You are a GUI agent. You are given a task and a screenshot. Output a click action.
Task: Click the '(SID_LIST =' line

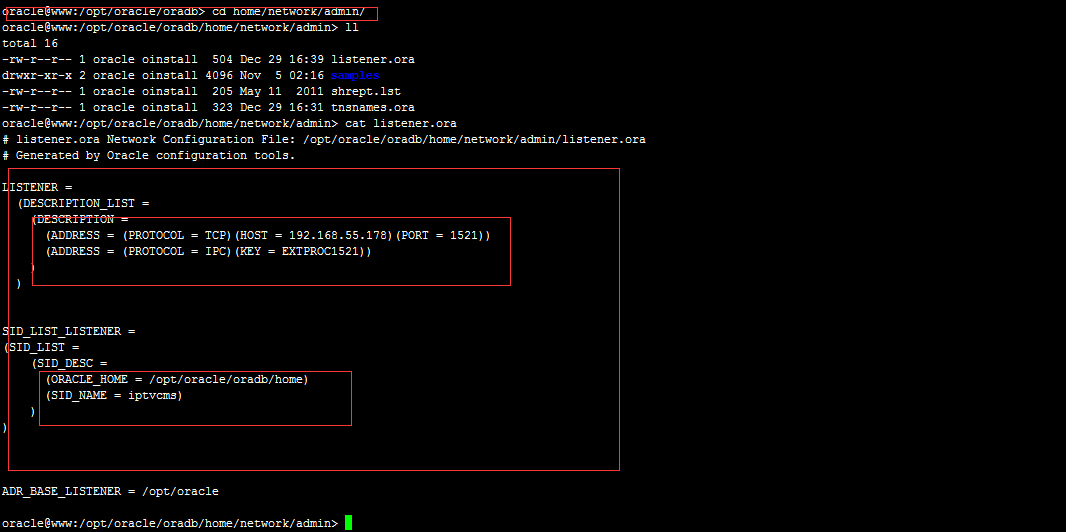pos(41,348)
